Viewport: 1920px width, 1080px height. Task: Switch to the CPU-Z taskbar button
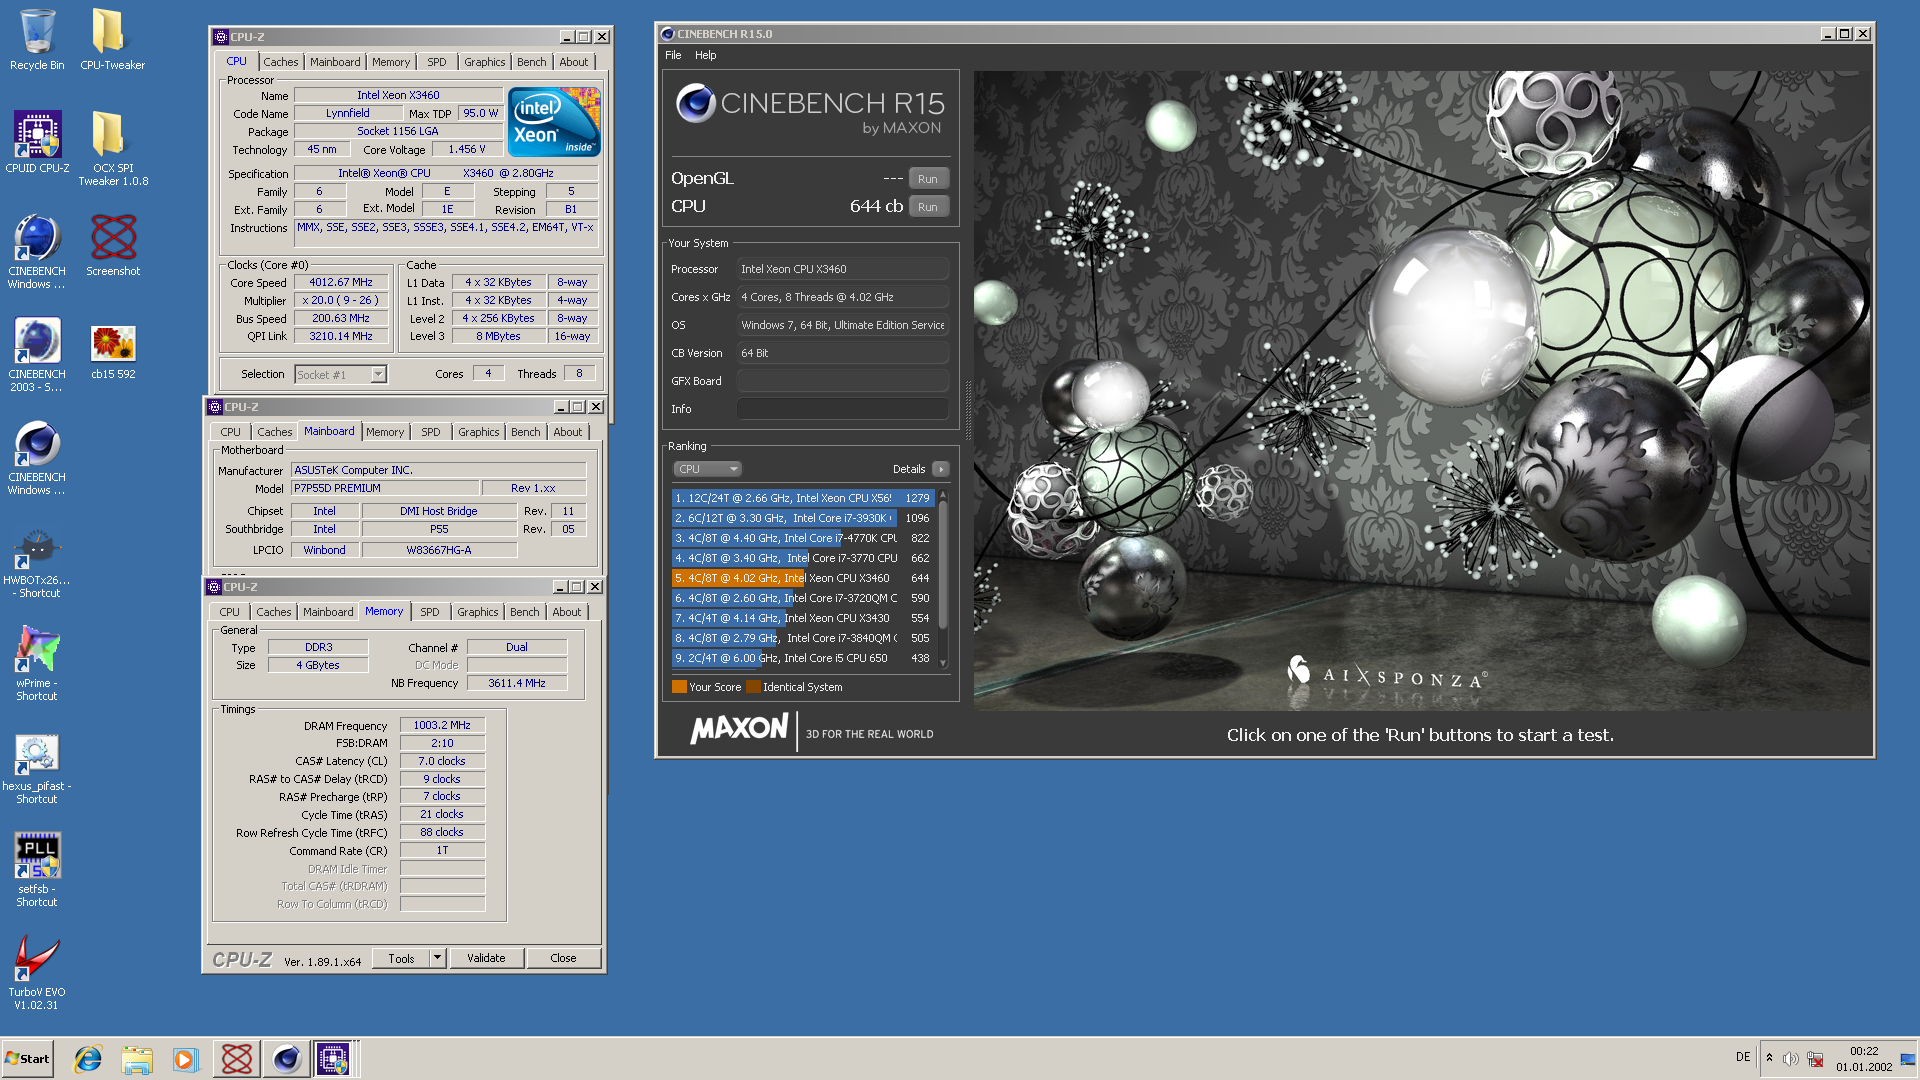click(334, 1059)
